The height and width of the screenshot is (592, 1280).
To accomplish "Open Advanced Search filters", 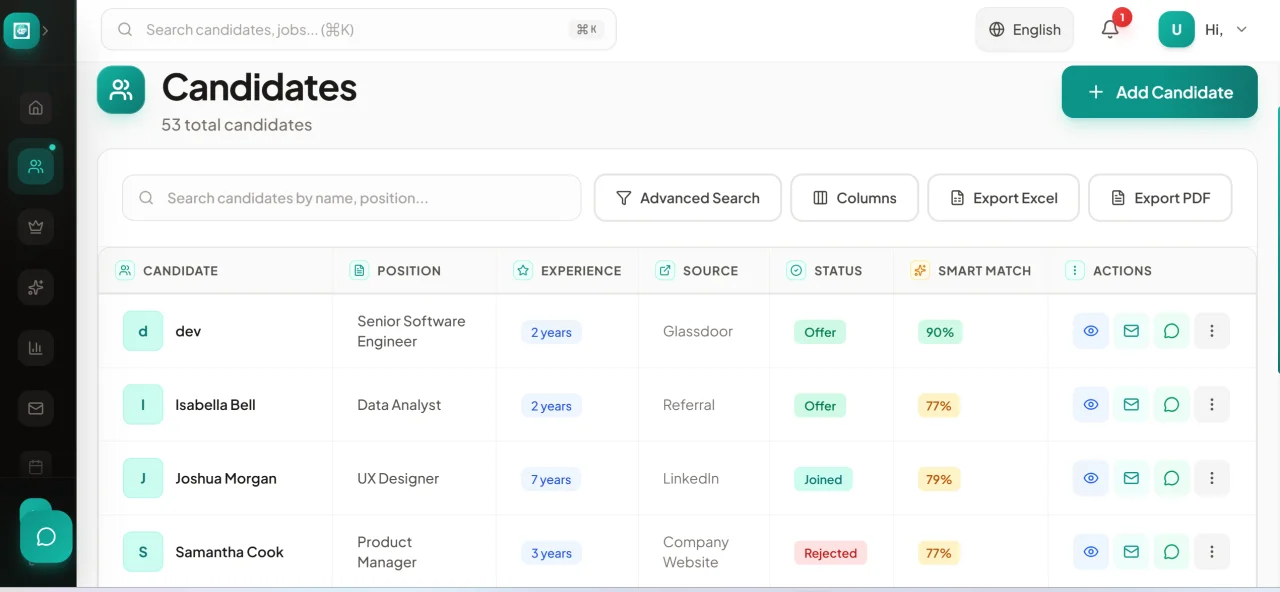I will [688, 198].
